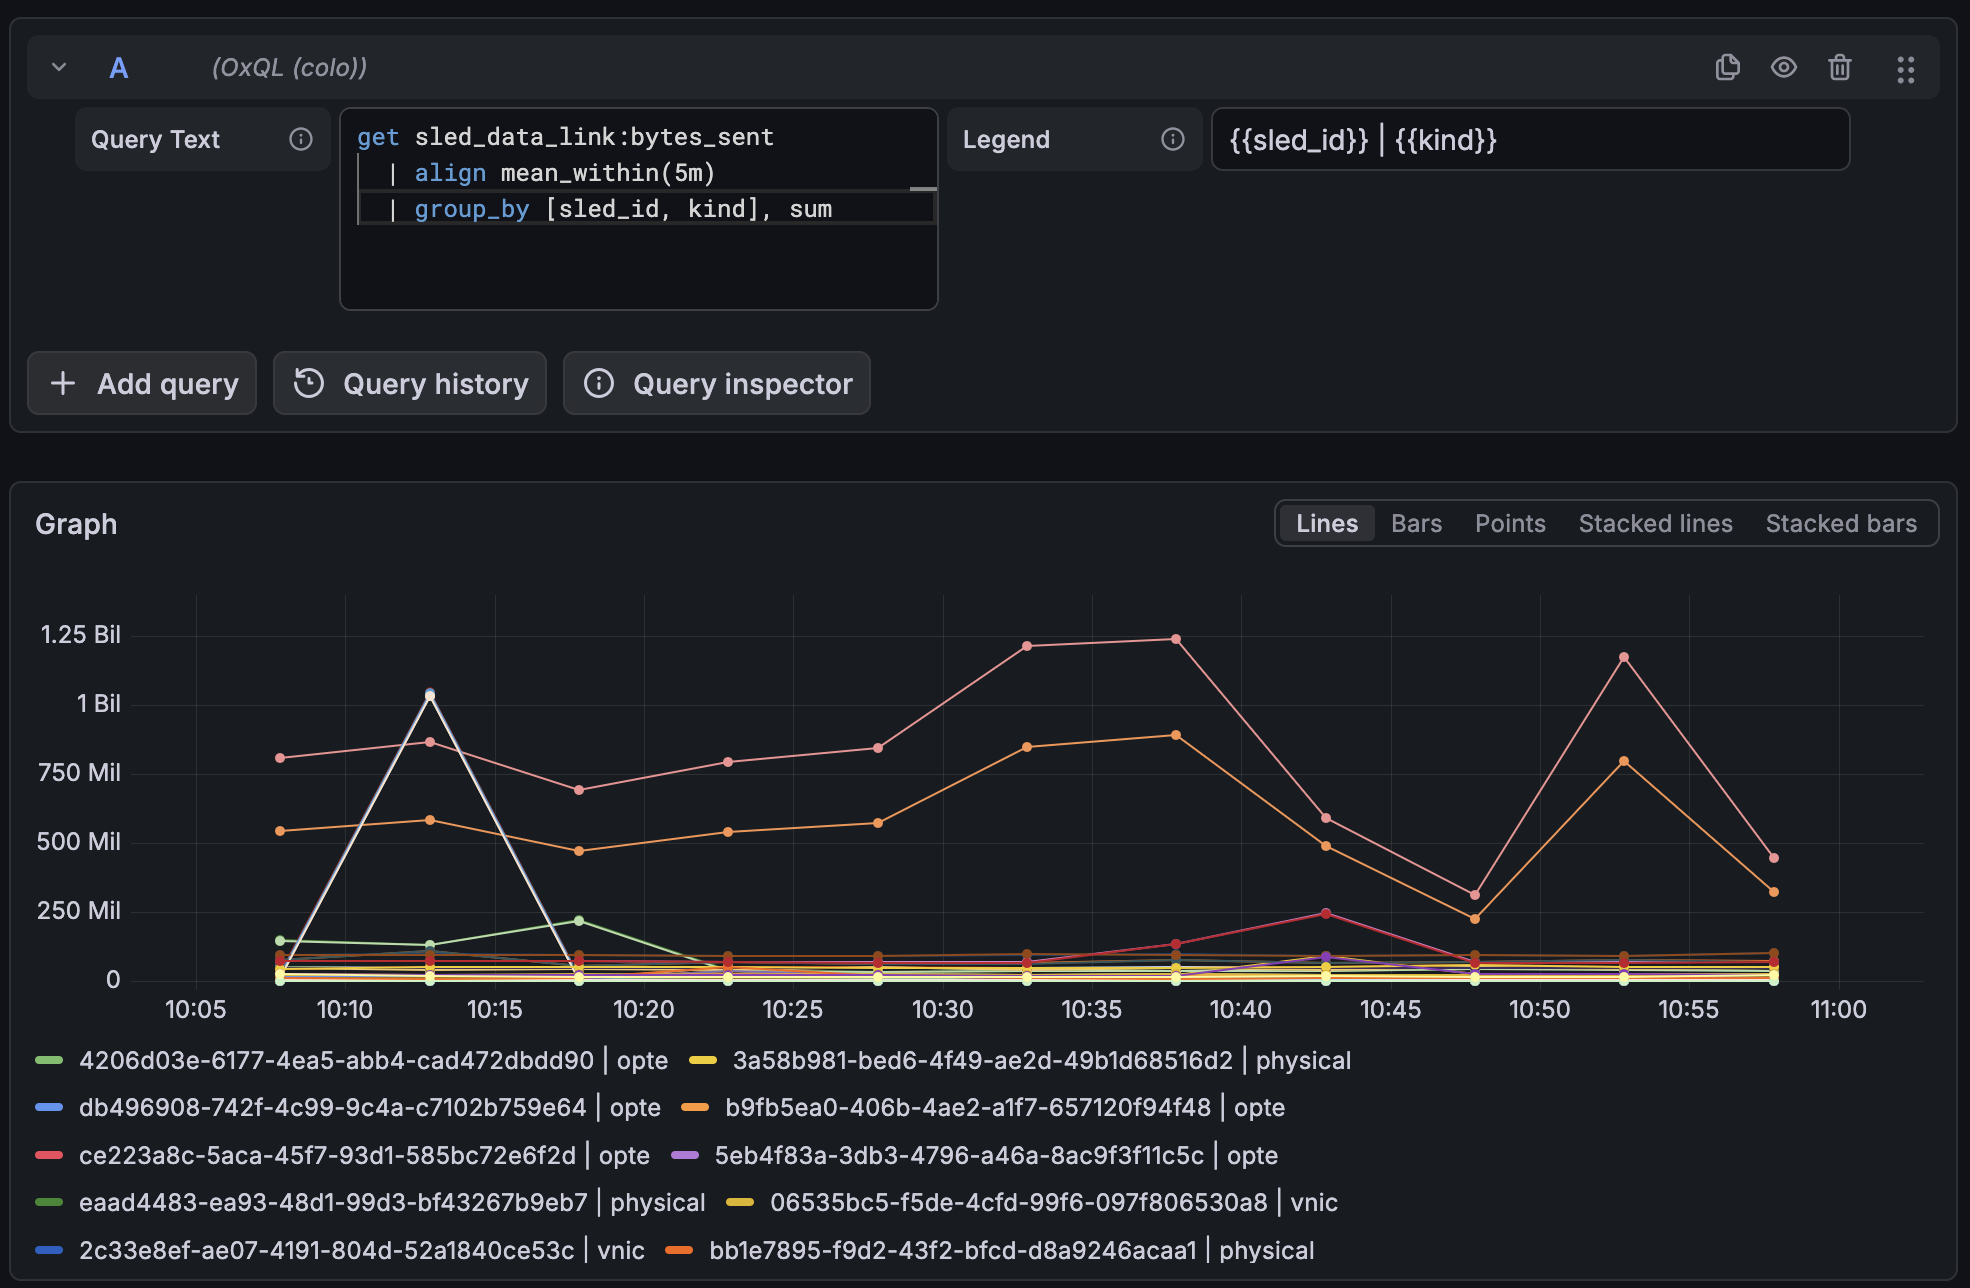
Task: Delete query A with the trash icon
Action: click(1840, 68)
